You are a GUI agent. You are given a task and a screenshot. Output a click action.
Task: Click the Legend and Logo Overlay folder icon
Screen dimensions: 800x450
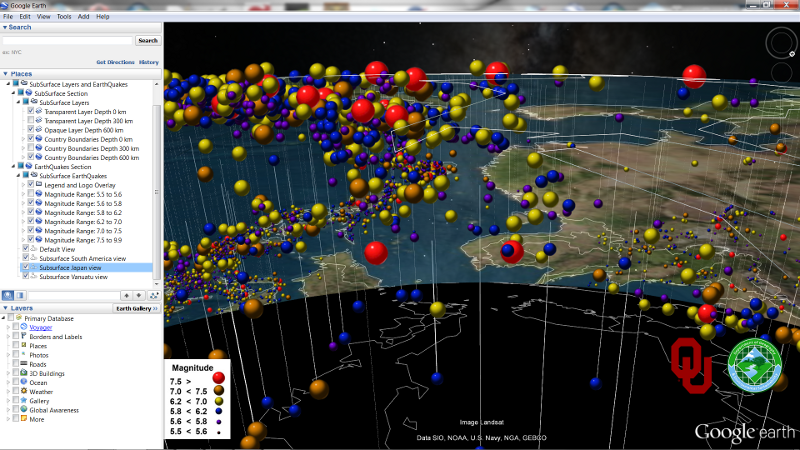click(39, 184)
